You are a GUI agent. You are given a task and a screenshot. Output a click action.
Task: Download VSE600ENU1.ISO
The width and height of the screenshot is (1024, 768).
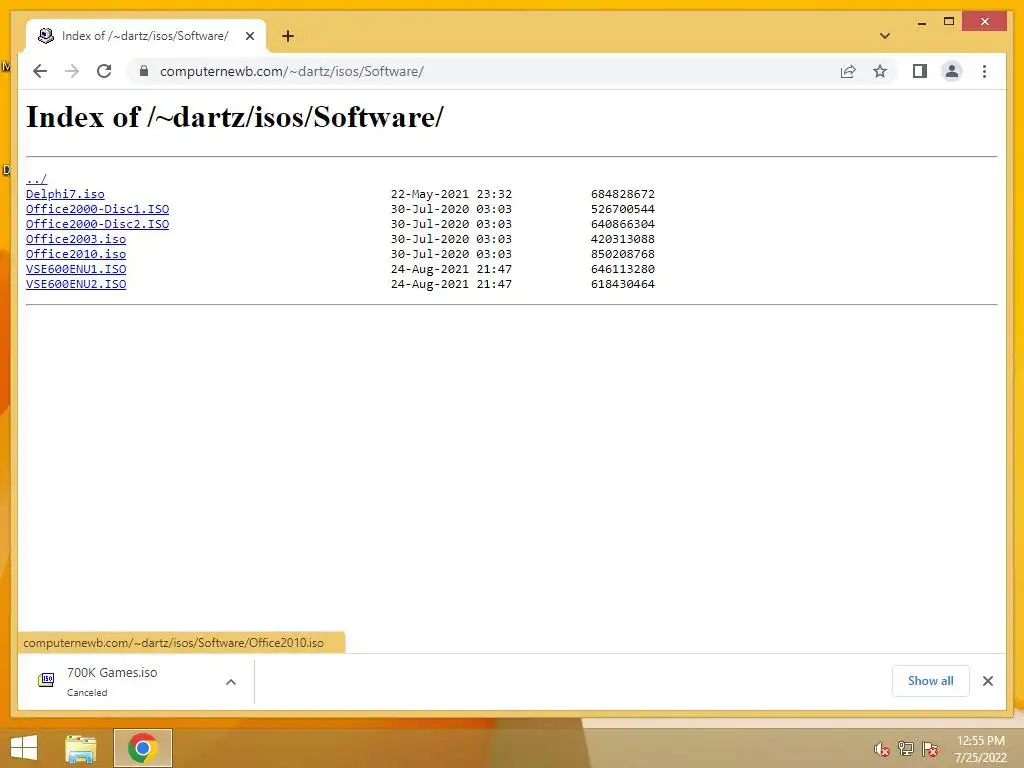tap(76, 269)
